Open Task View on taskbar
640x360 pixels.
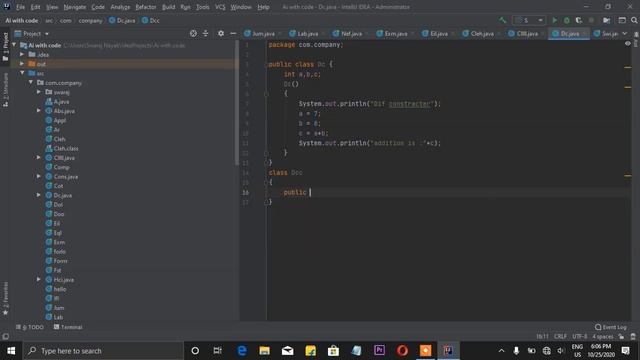point(218,351)
